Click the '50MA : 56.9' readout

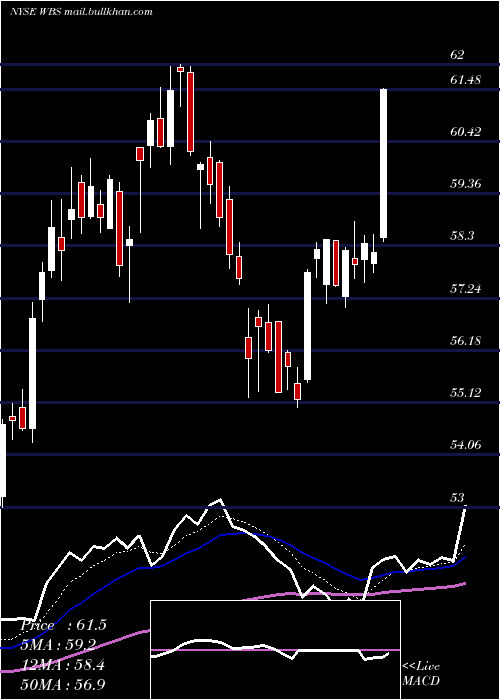pos(62,684)
